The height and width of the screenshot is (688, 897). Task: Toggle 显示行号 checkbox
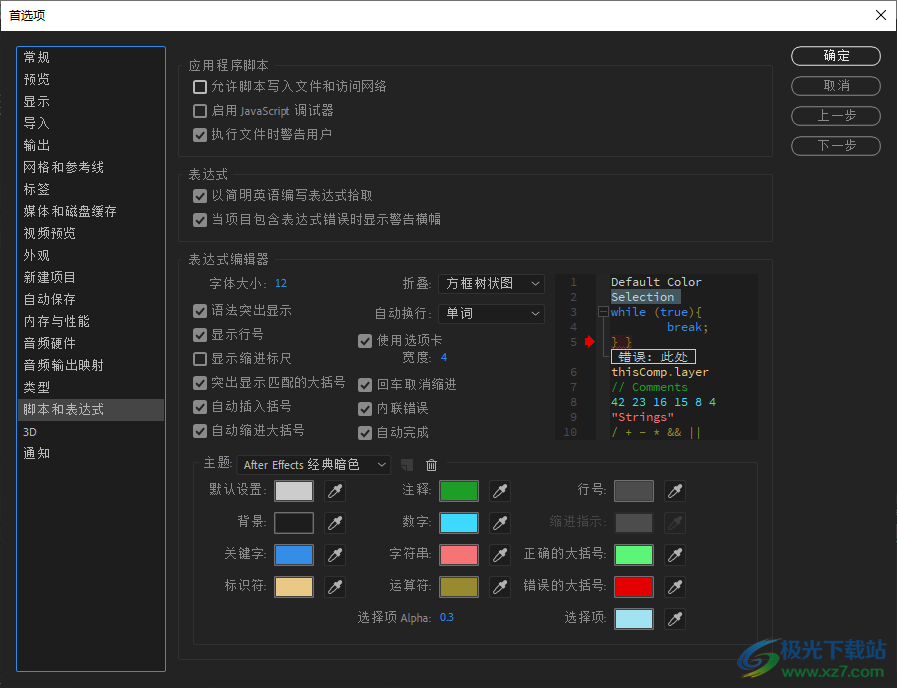click(200, 335)
